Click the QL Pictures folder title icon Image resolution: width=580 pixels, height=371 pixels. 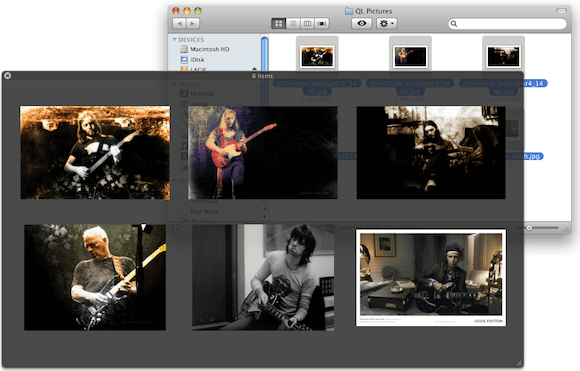pyautogui.click(x=349, y=11)
